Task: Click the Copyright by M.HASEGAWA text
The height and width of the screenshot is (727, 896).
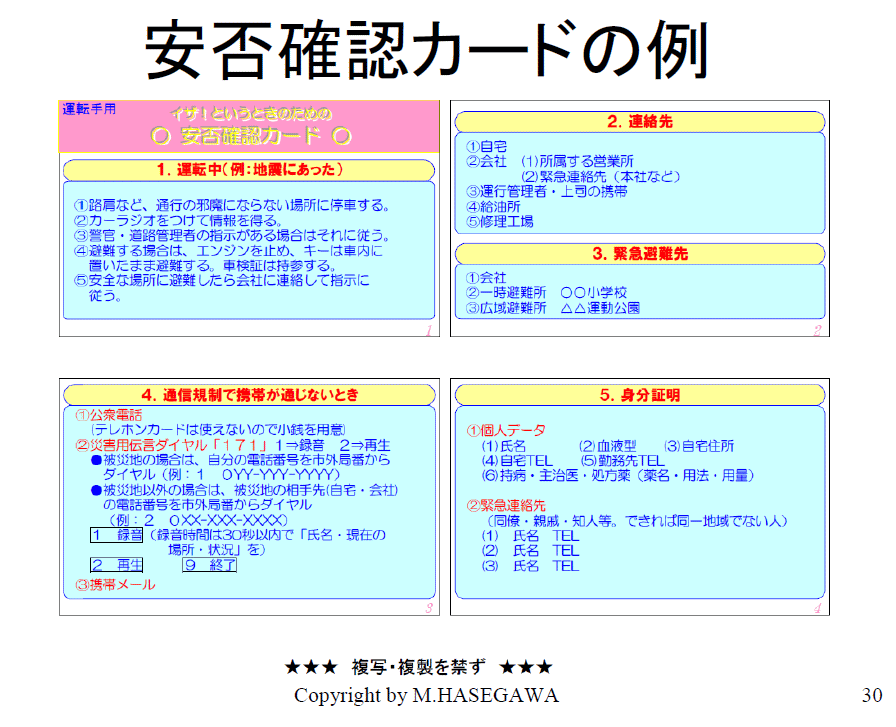Action: pos(426,695)
